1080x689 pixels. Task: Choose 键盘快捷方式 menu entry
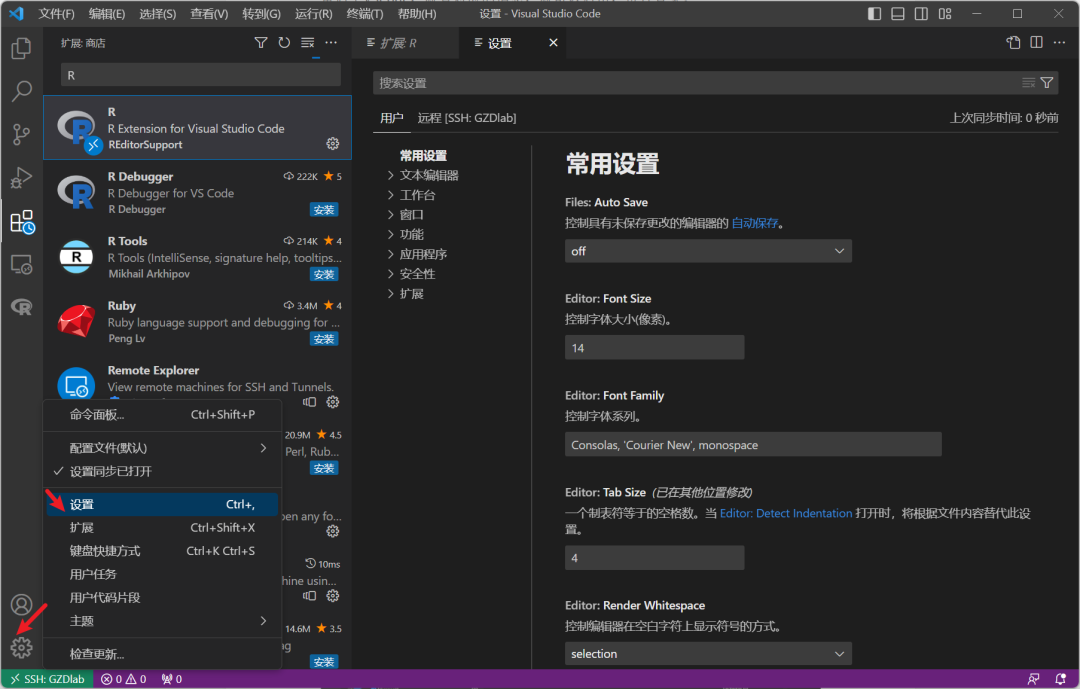click(163, 551)
